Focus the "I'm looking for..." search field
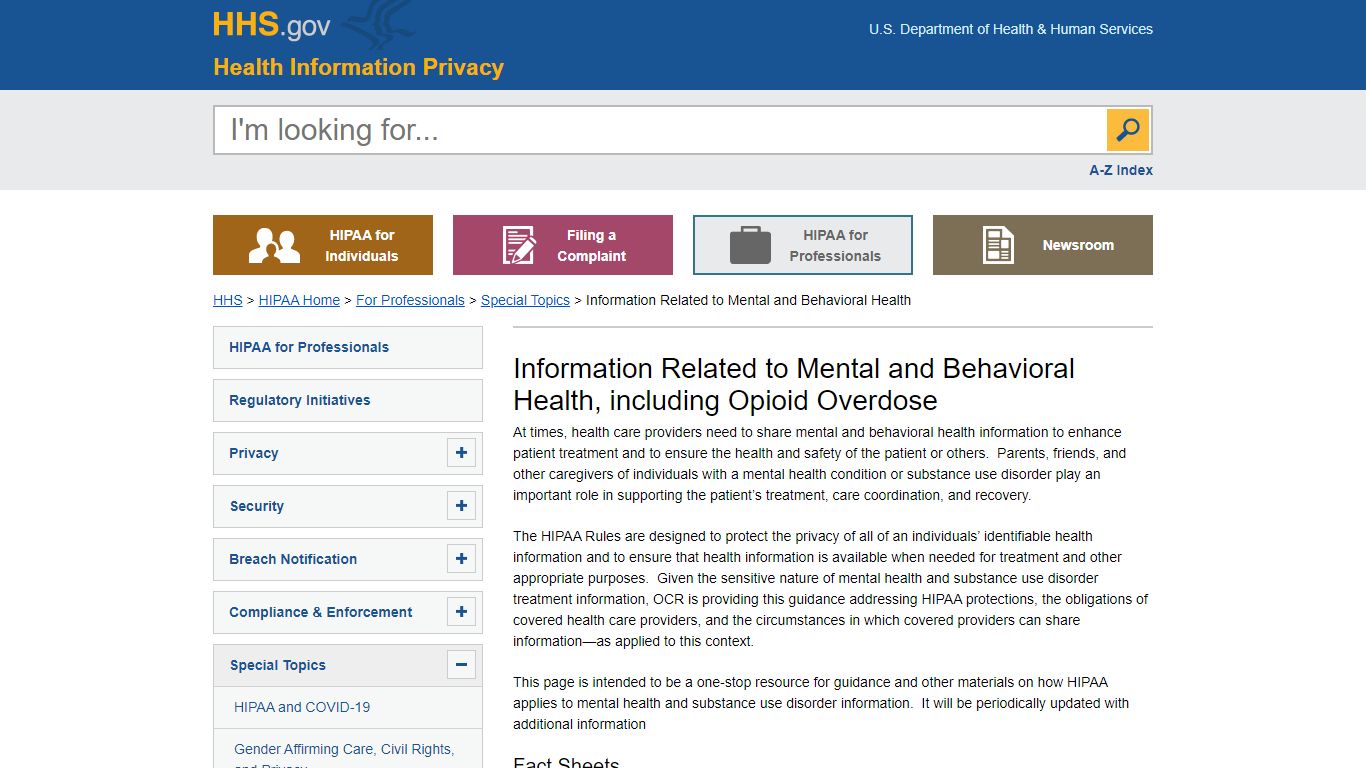 coord(660,130)
